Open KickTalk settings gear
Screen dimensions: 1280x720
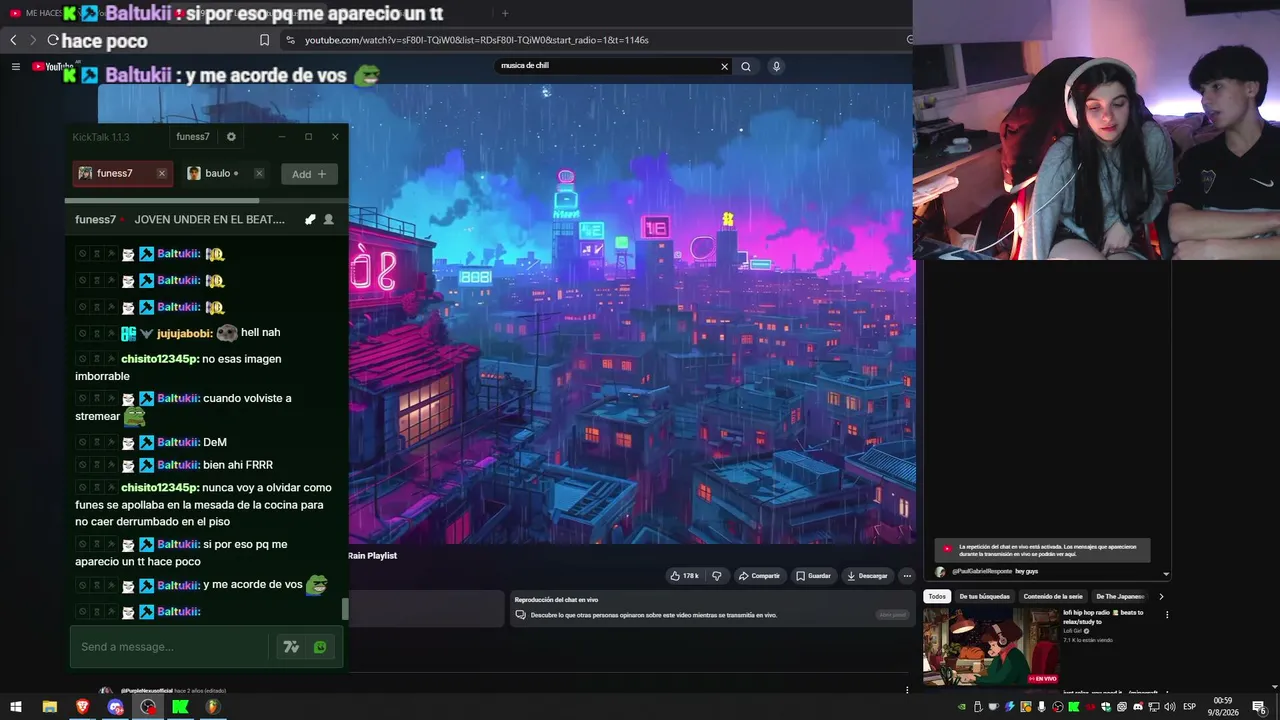coord(231,137)
